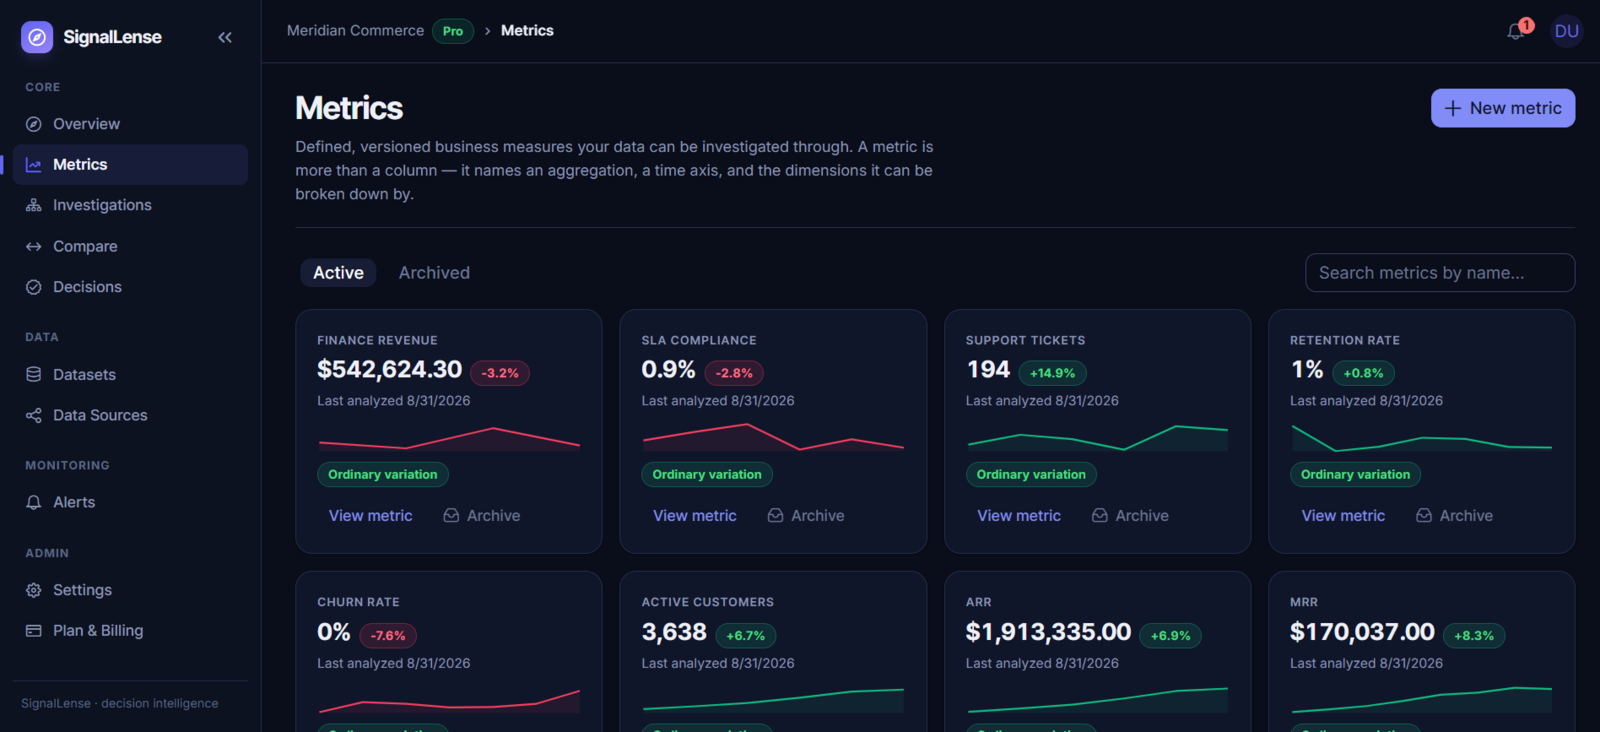1600x732 pixels.
Task: Click the +6.7% badge on Active Customers card
Action: click(746, 636)
